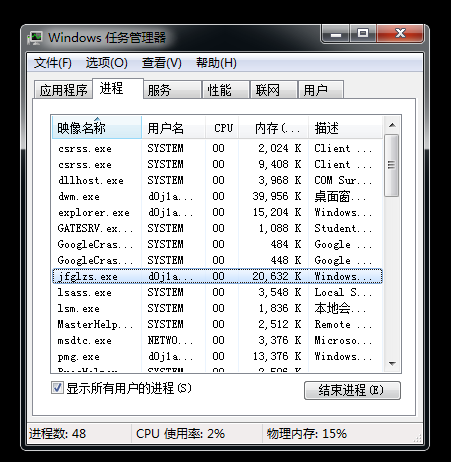Open the 查看(V) menu

[x=162, y=63]
